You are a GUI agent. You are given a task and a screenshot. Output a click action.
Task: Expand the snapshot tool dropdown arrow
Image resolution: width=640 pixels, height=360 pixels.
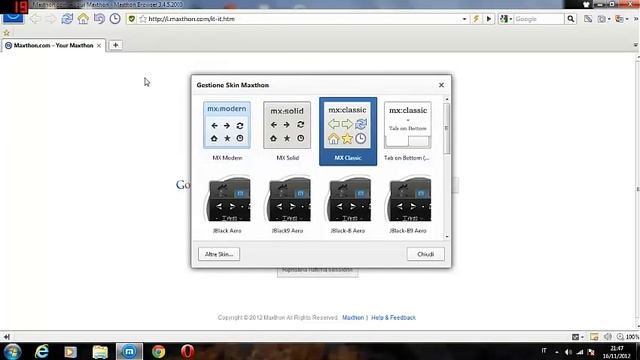tap(609, 19)
